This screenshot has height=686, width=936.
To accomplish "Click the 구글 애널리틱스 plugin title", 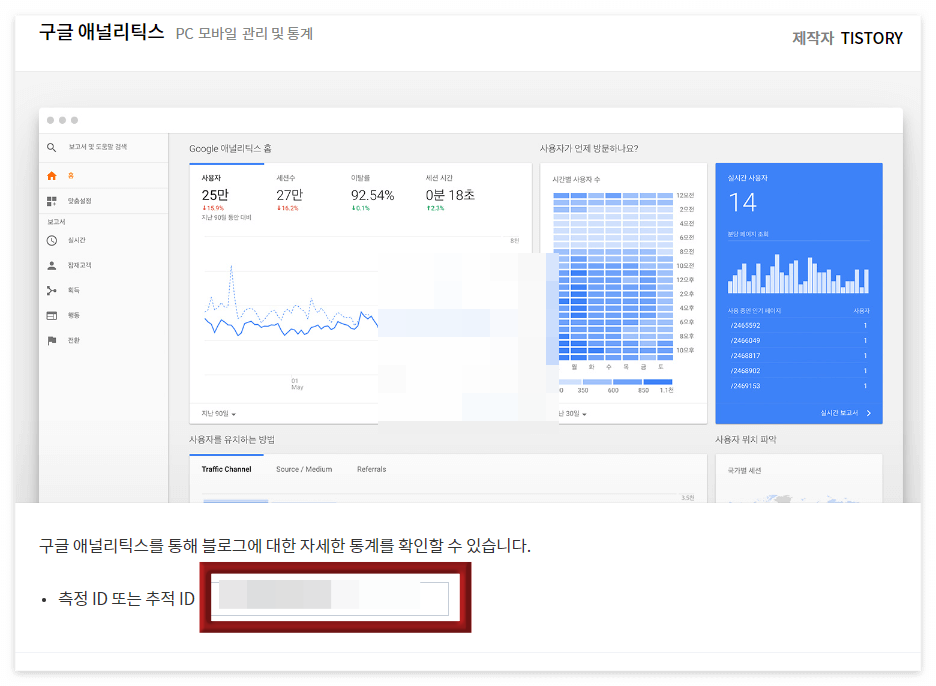I will 101,32.
